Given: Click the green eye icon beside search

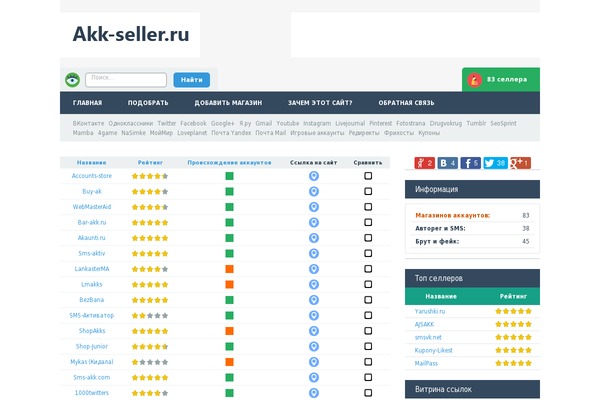Looking at the screenshot, I should tap(72, 80).
